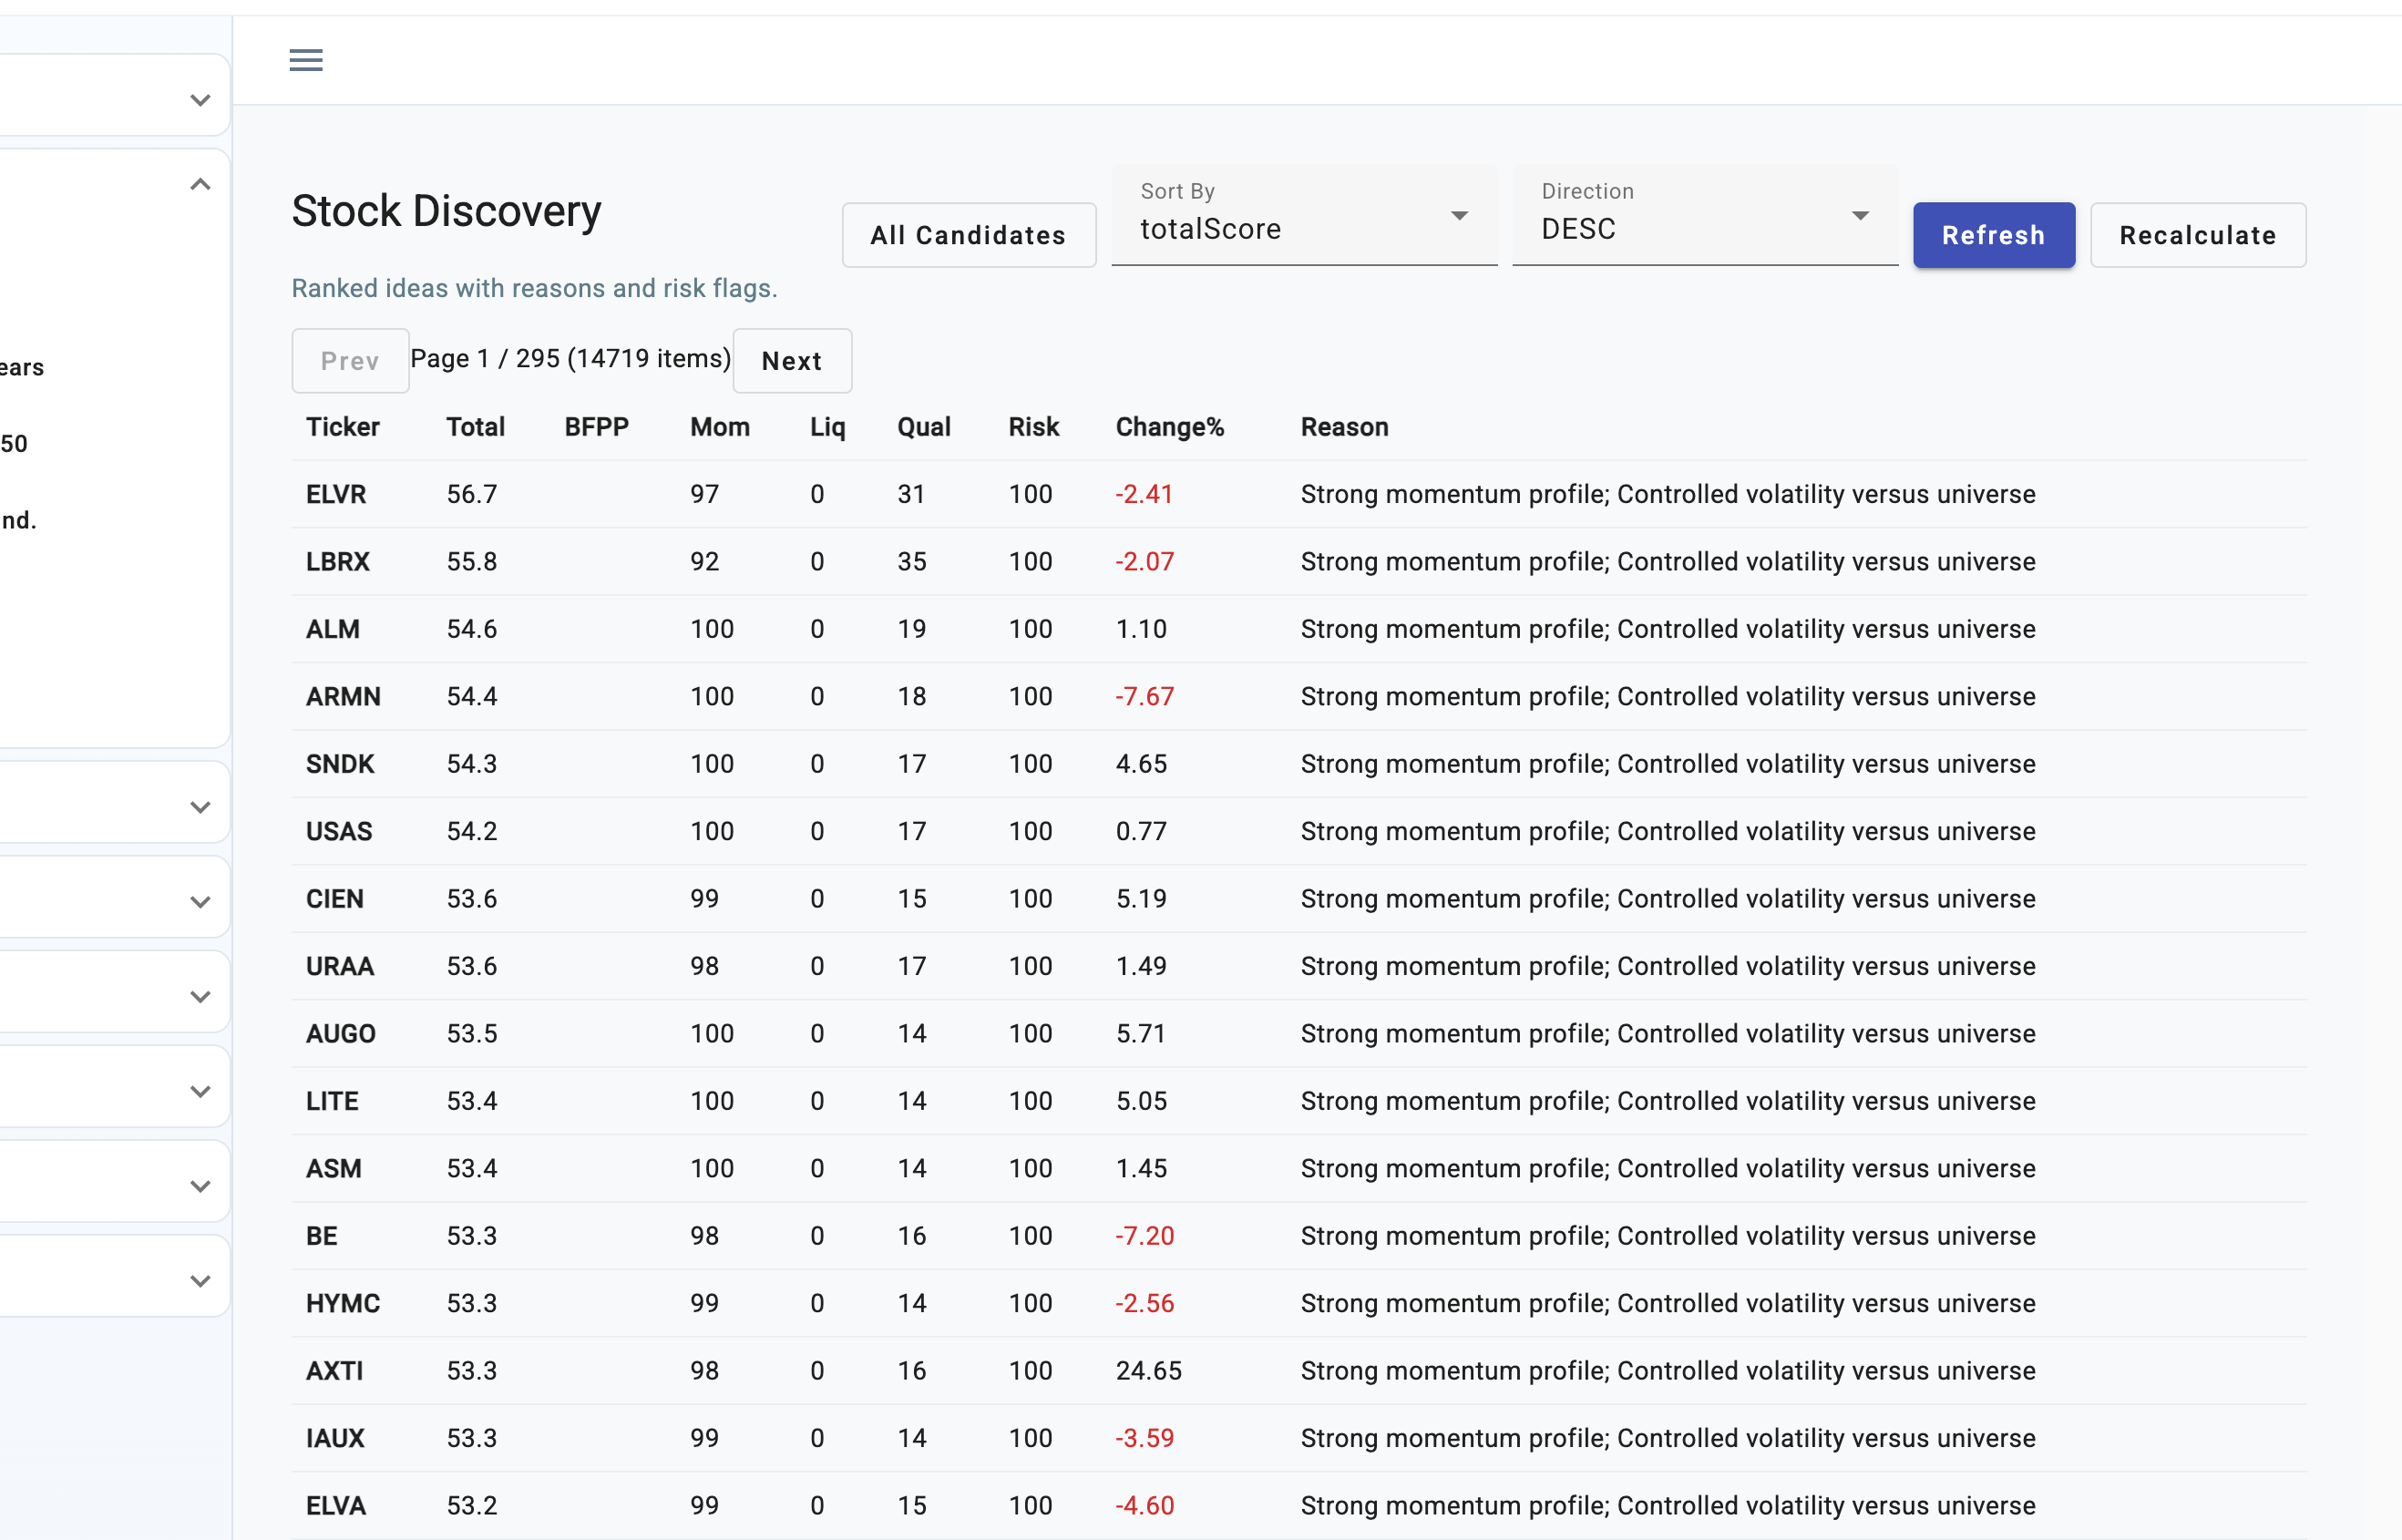
Task: Go to Next page of results
Action: [791, 361]
